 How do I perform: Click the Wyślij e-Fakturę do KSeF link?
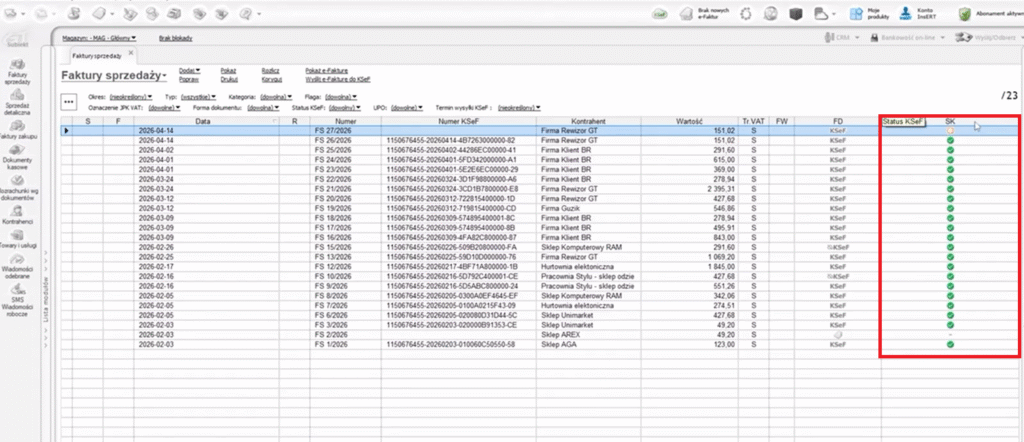coord(338,78)
